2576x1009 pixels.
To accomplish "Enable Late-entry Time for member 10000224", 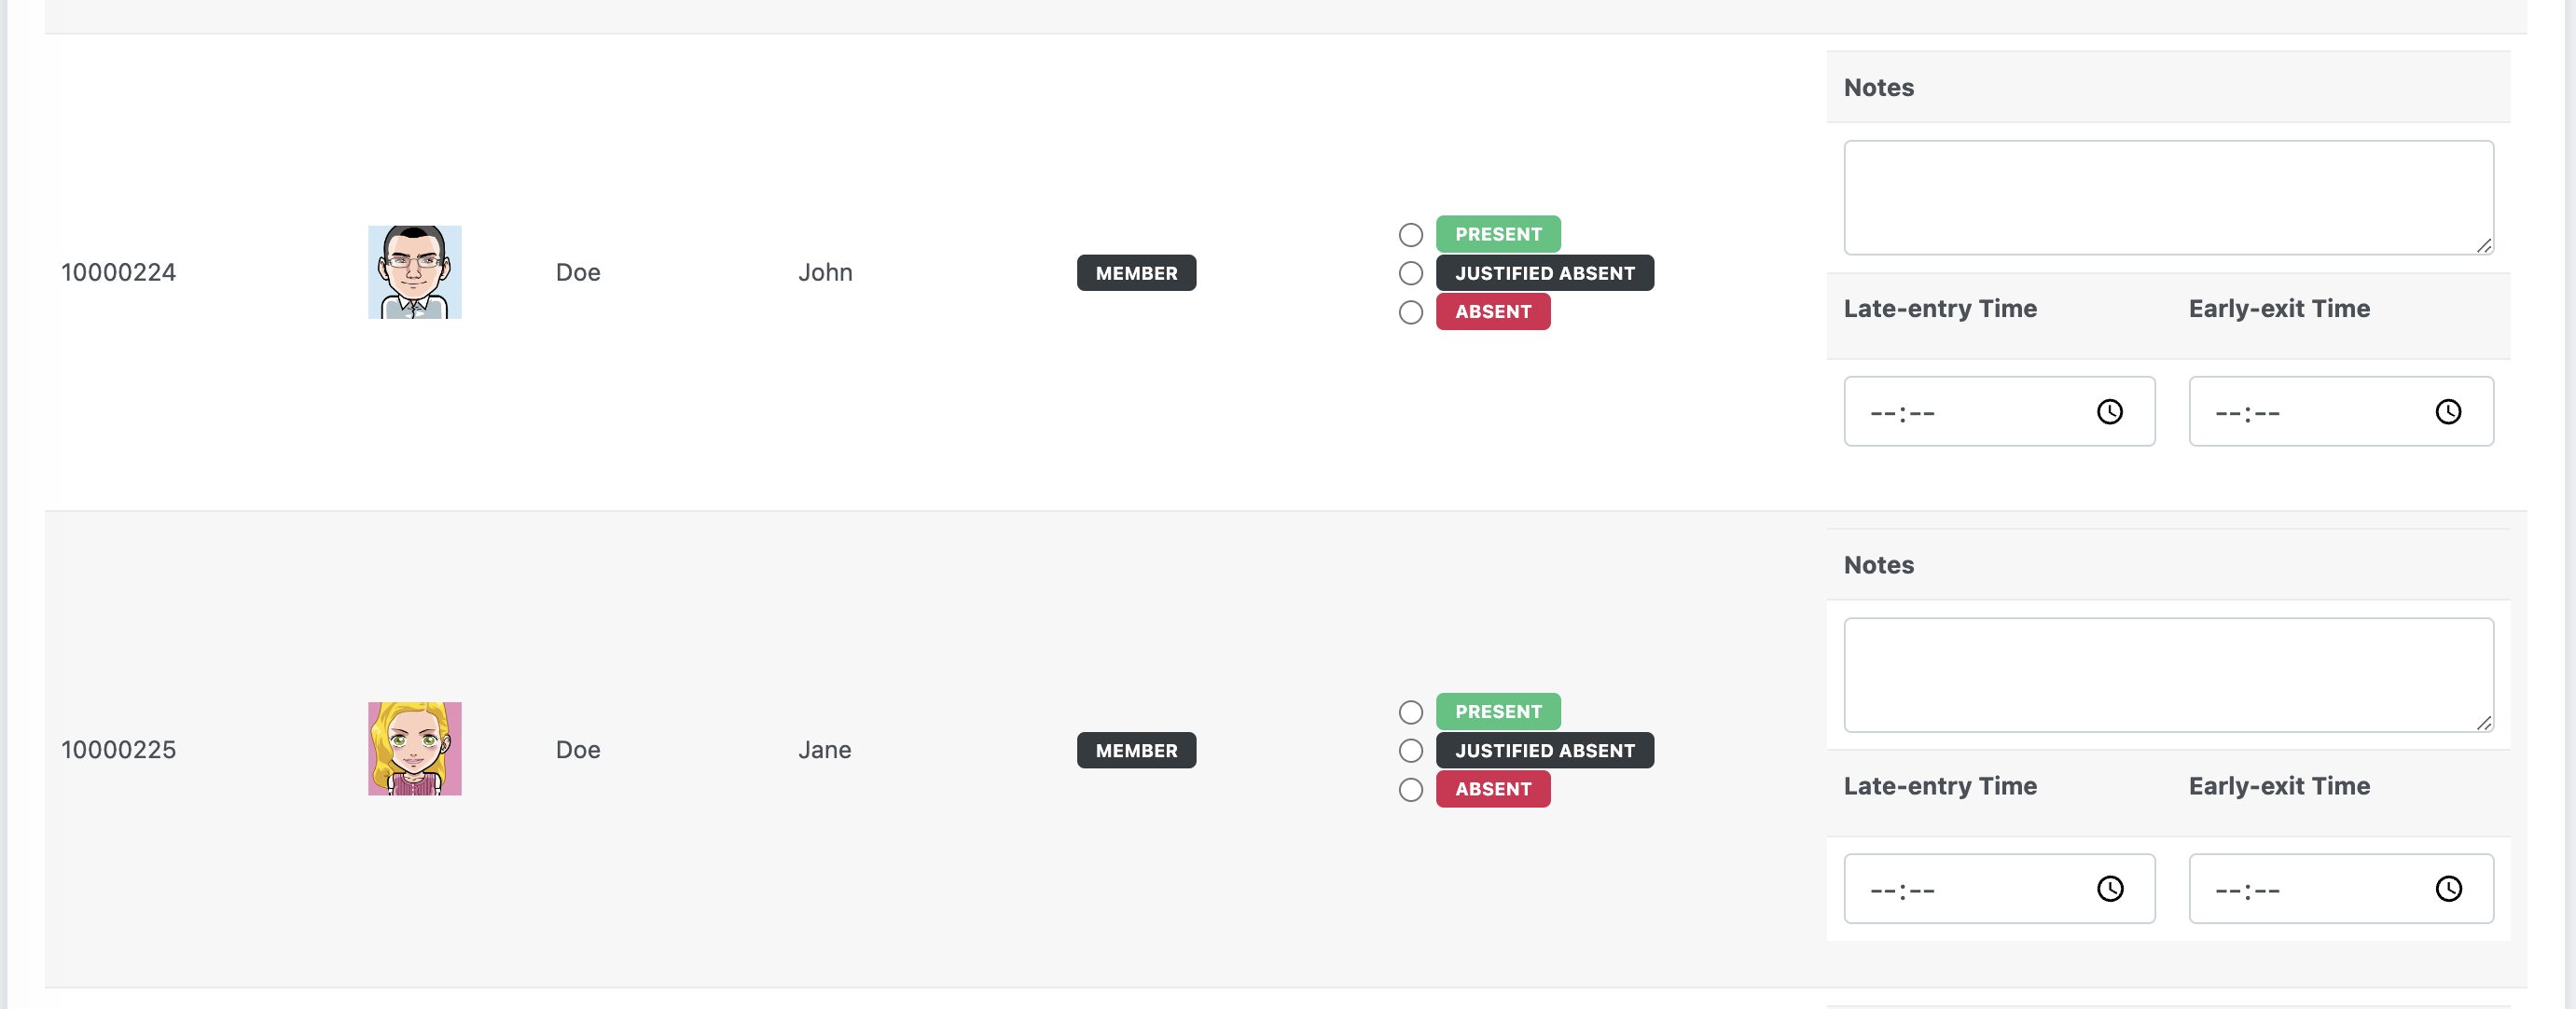I will coord(1998,411).
